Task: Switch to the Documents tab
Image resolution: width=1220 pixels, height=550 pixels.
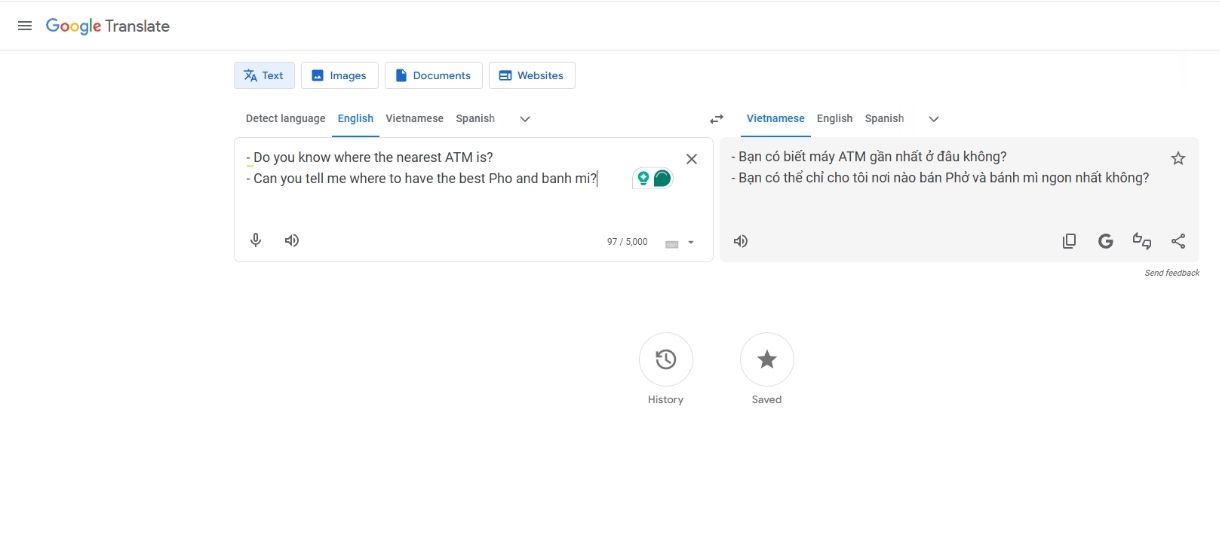Action: point(433,75)
